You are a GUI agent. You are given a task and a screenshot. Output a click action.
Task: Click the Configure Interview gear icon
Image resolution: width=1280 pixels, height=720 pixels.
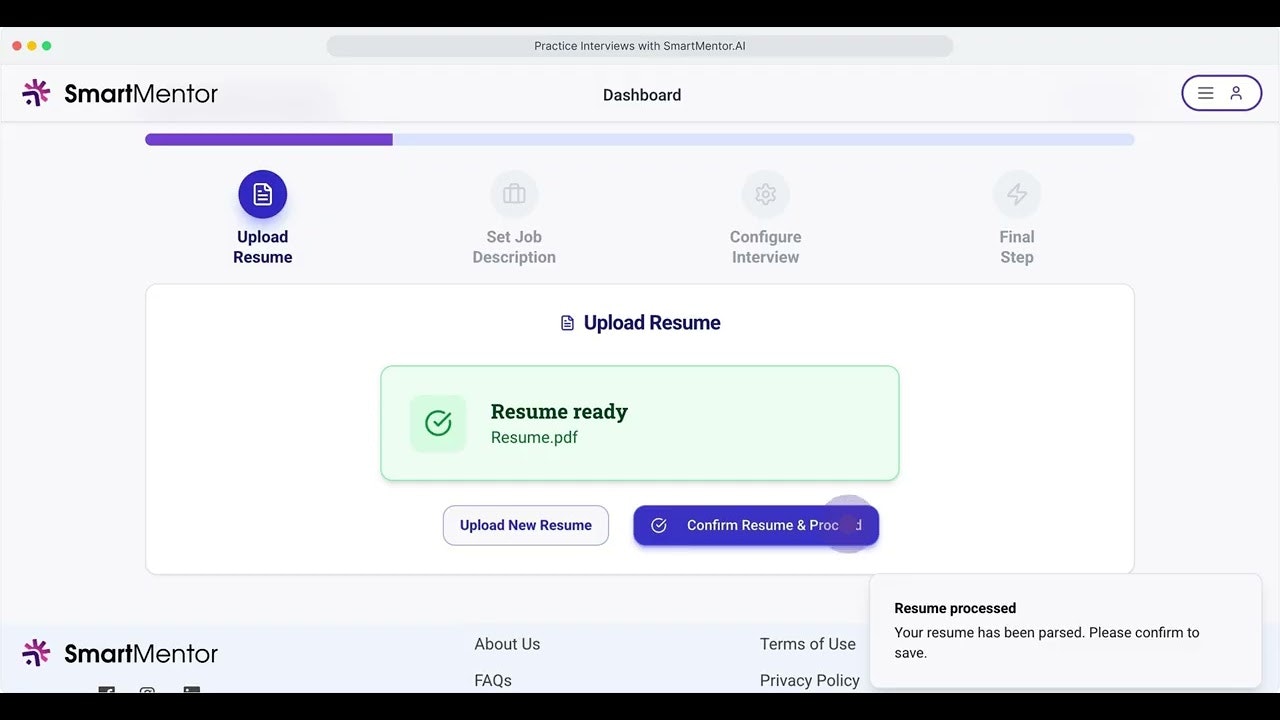[x=765, y=194]
